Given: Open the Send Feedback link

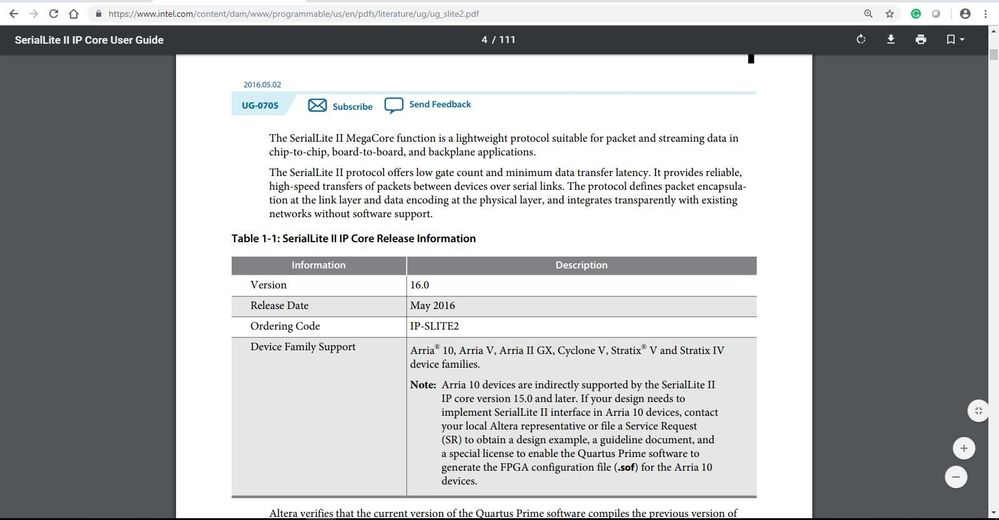Looking at the screenshot, I should point(440,104).
